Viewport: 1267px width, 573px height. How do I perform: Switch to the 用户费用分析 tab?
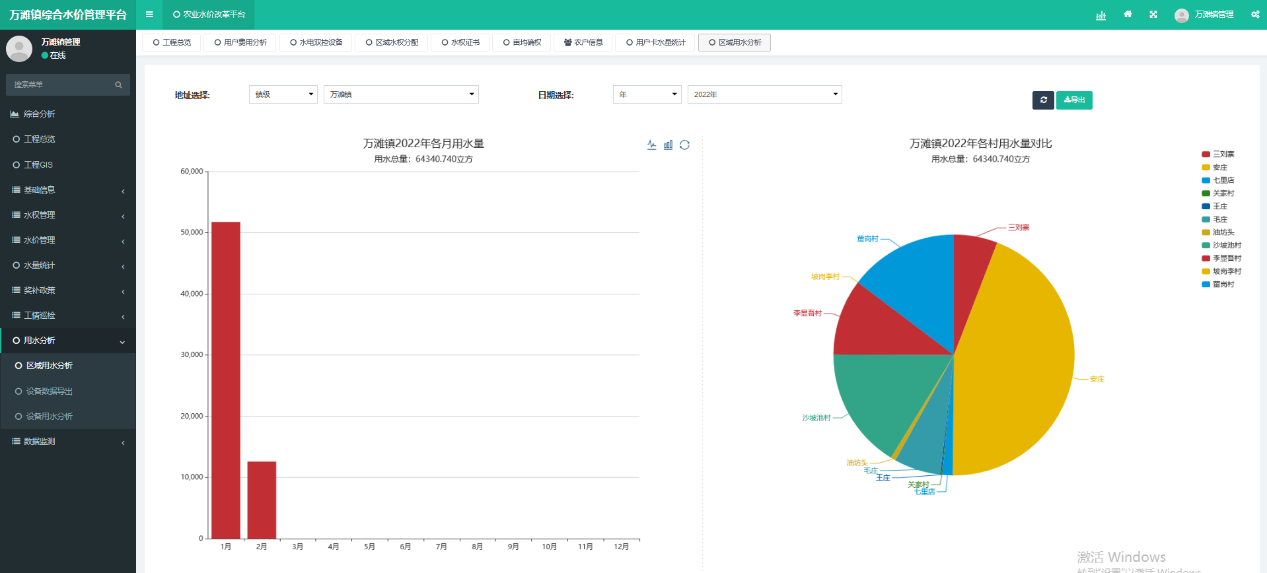point(239,43)
